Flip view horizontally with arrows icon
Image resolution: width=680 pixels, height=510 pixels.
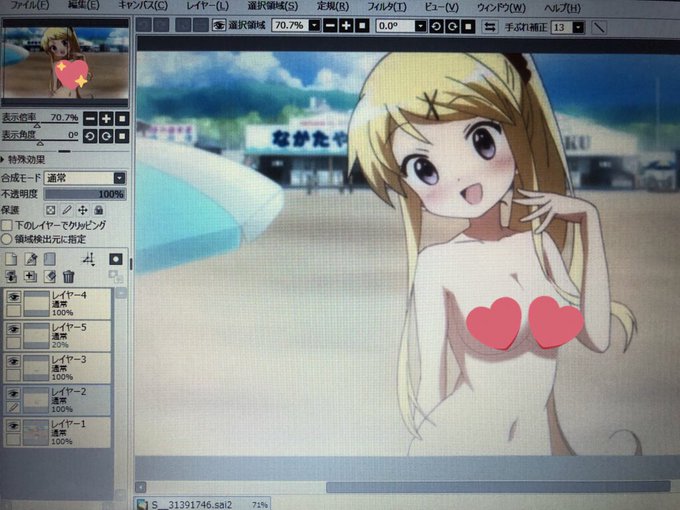[490, 27]
